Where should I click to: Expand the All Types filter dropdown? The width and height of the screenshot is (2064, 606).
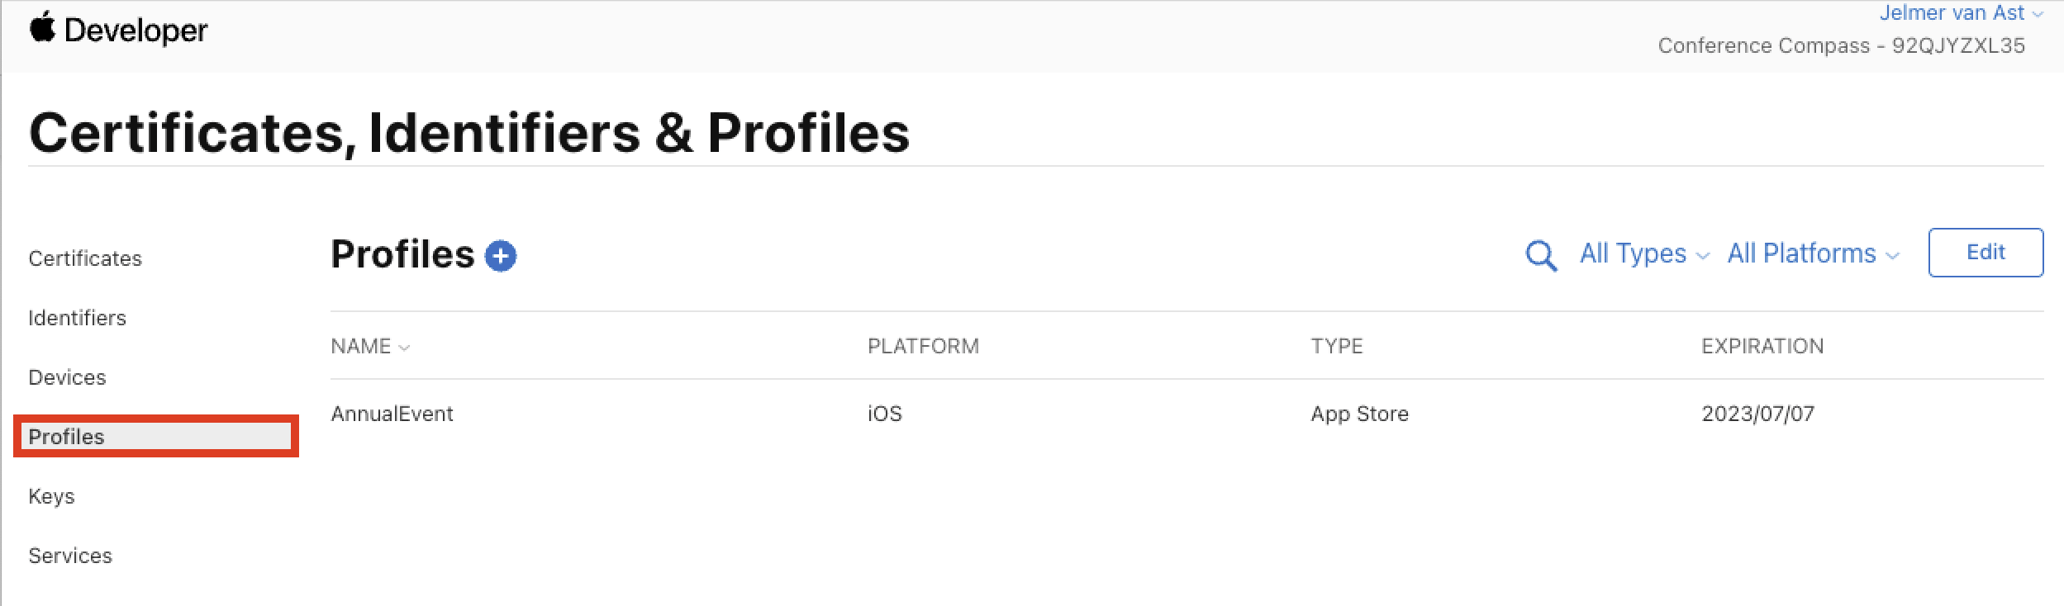tap(1644, 254)
